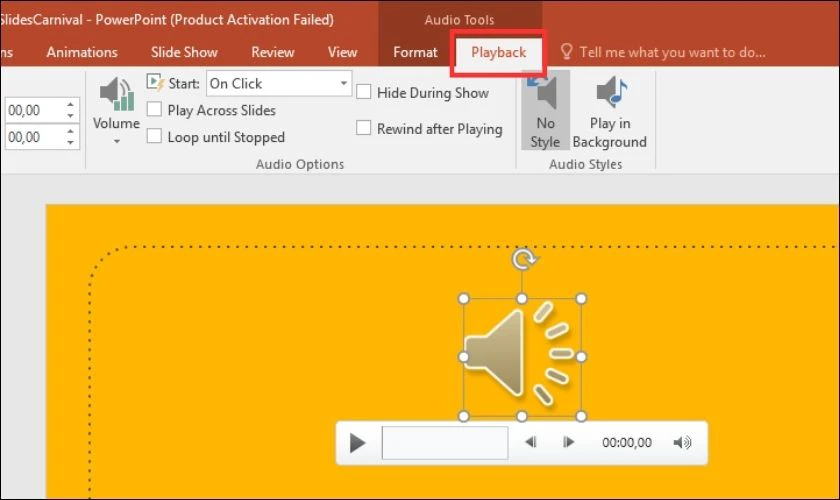Enable Loop until Stopped checkbox
Viewport: 840px width, 500px height.
tap(154, 136)
